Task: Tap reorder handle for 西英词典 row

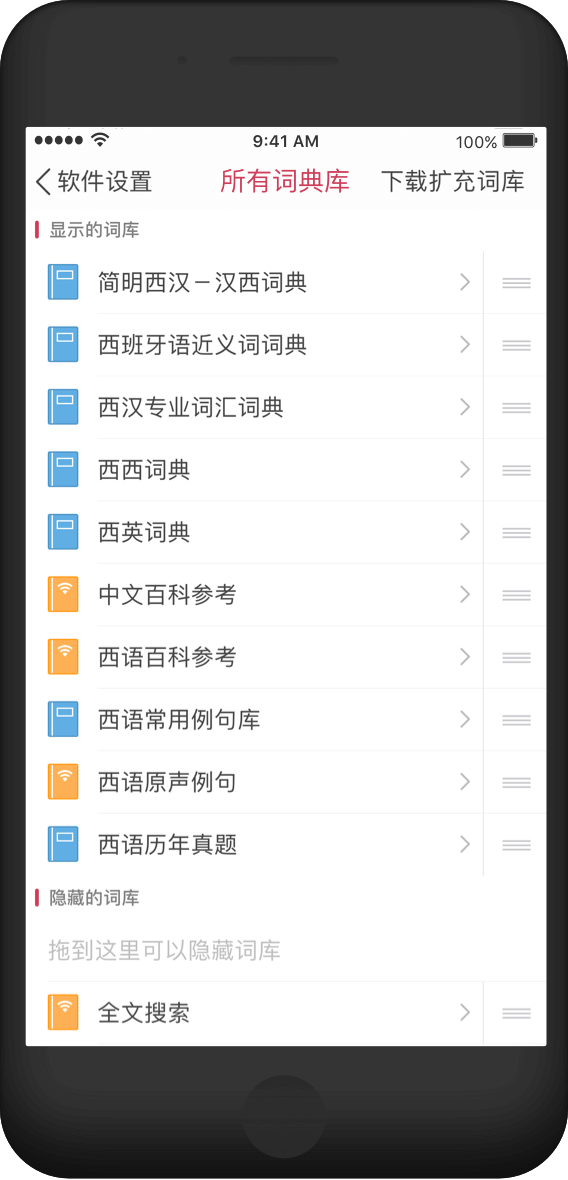Action: (x=516, y=533)
